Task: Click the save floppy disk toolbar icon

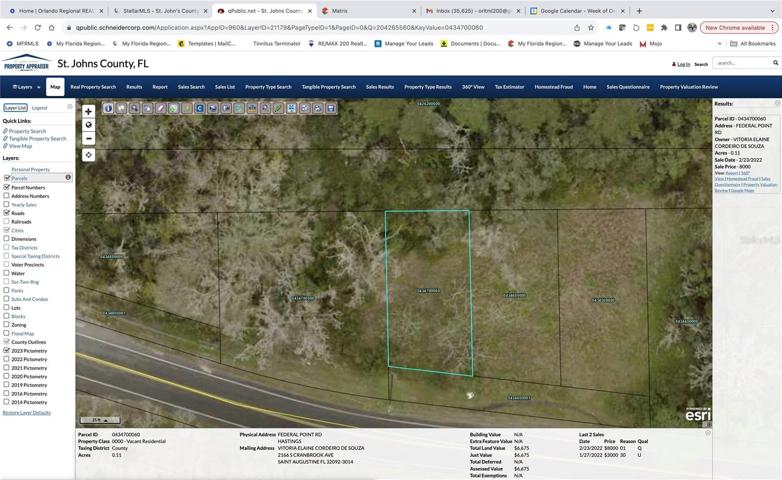Action: coord(331,108)
